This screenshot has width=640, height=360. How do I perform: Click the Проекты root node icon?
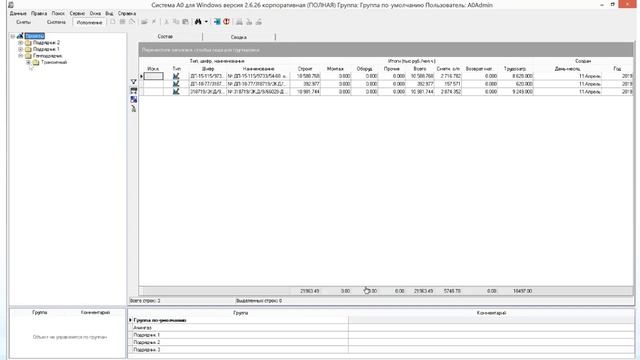pyautogui.click(x=20, y=36)
